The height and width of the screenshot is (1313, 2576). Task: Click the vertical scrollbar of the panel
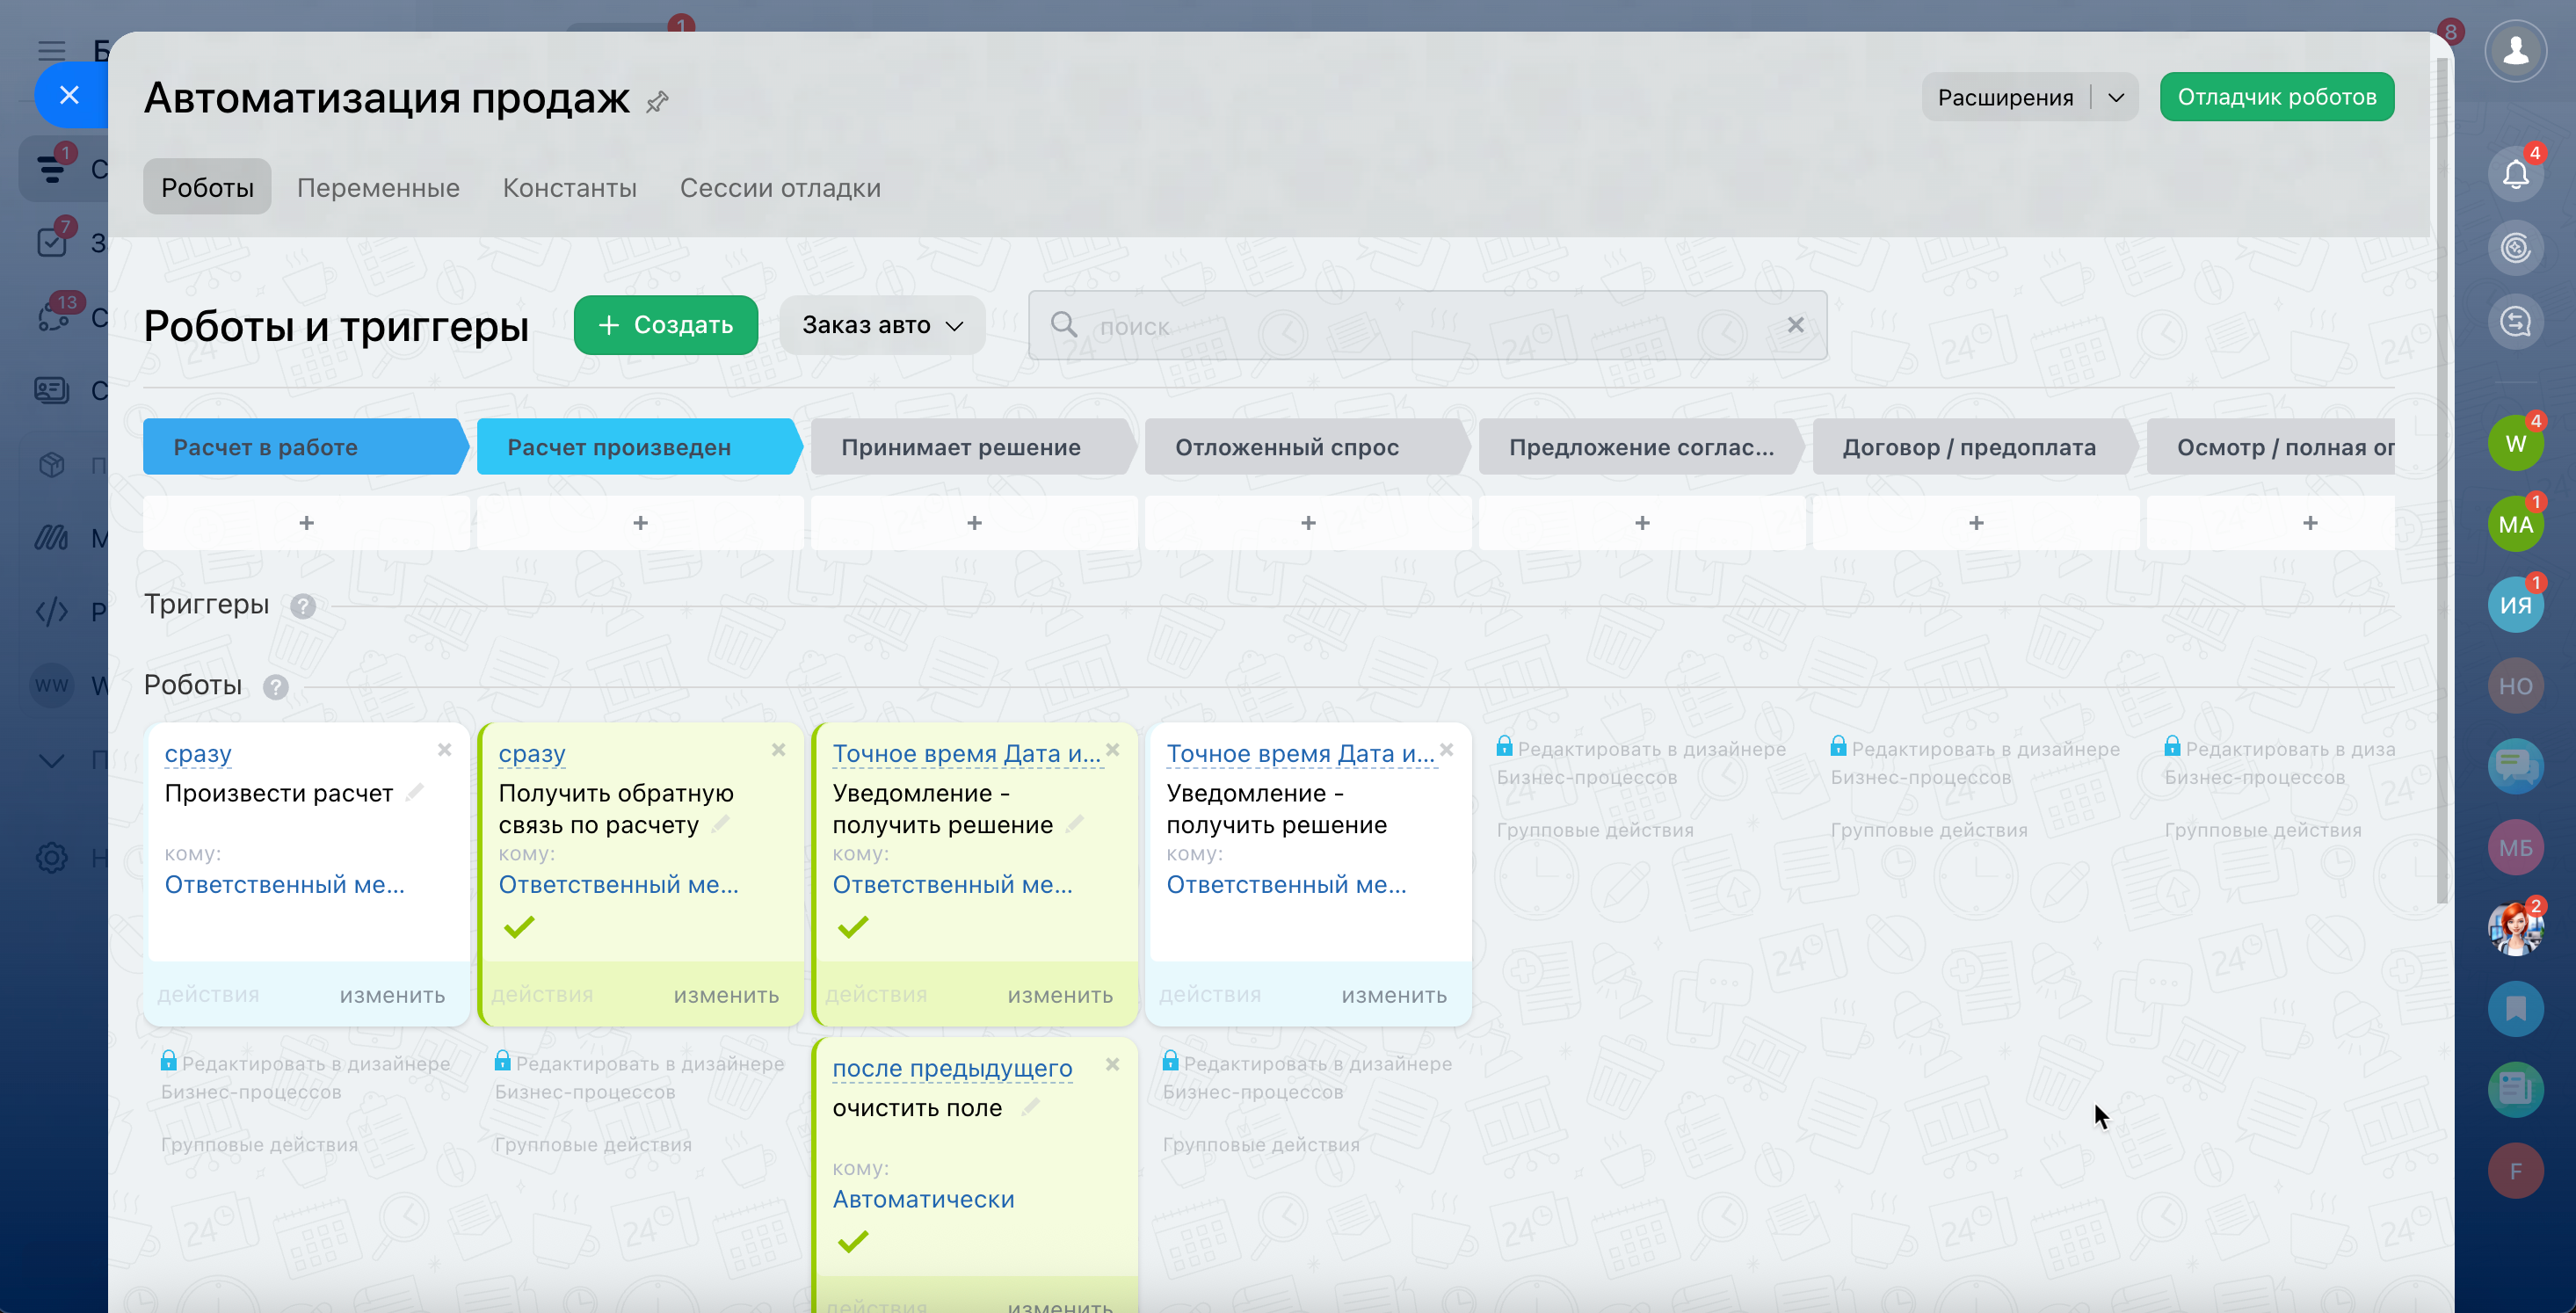click(2442, 480)
